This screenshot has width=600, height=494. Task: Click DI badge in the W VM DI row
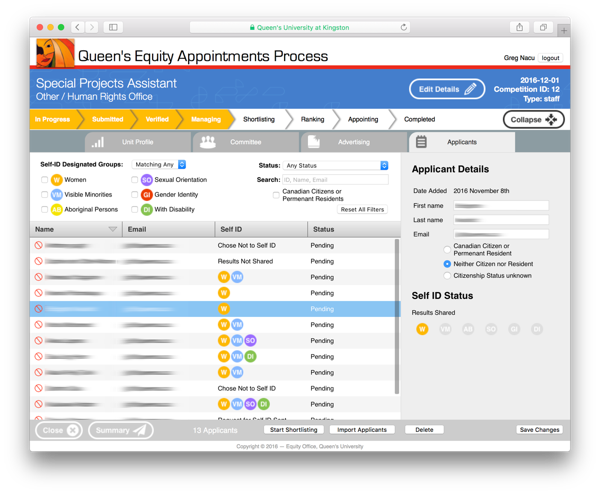250,357
